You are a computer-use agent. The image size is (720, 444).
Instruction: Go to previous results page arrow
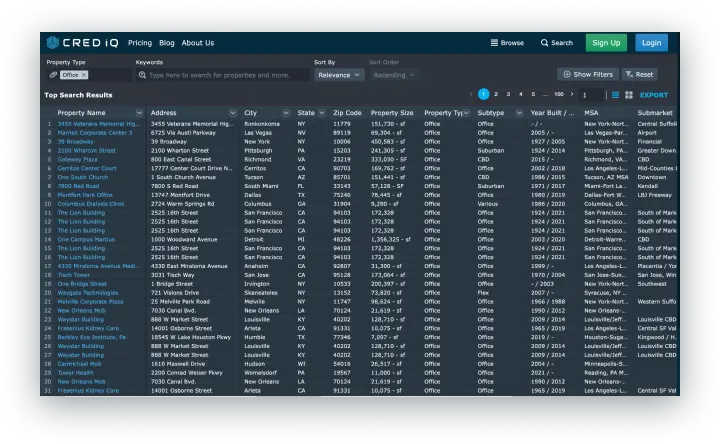pyautogui.click(x=471, y=94)
